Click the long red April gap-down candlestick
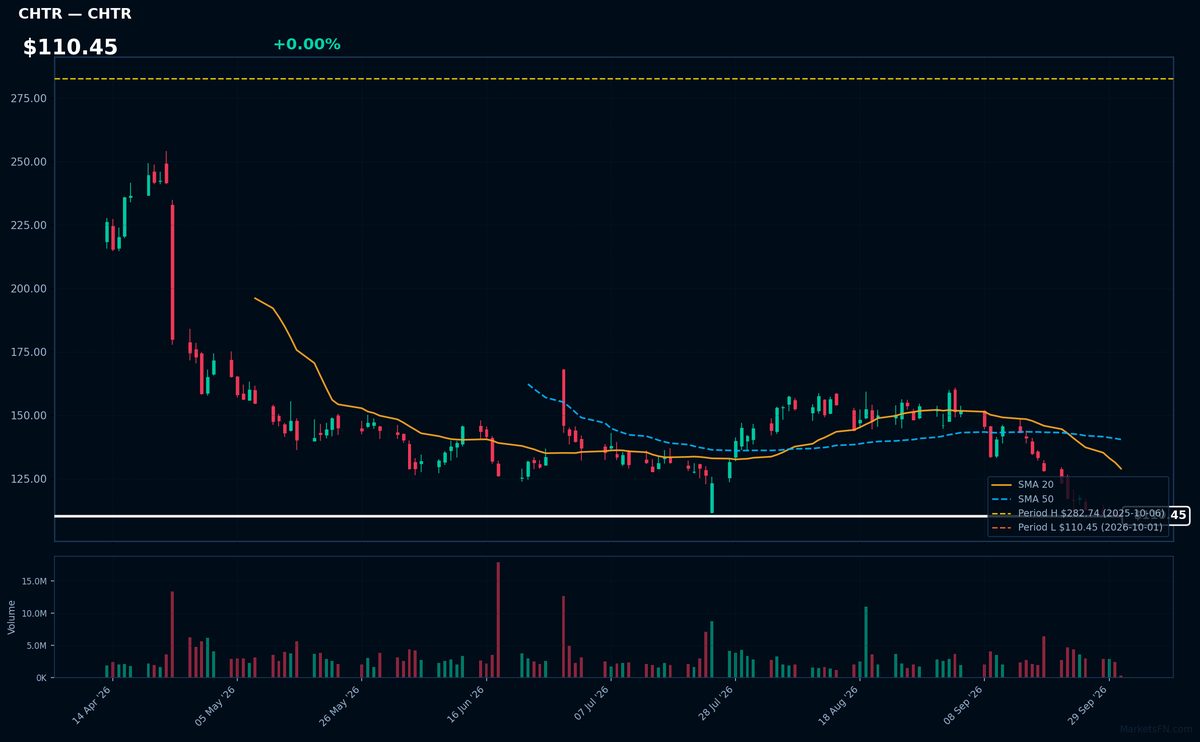 pos(172,272)
